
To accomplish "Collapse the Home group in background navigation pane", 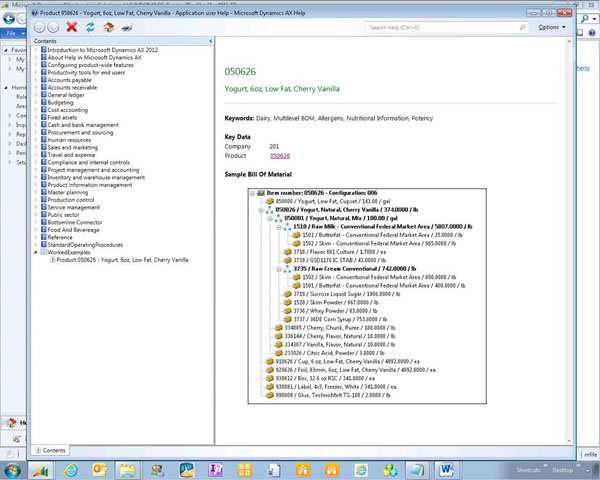I will 6,88.
